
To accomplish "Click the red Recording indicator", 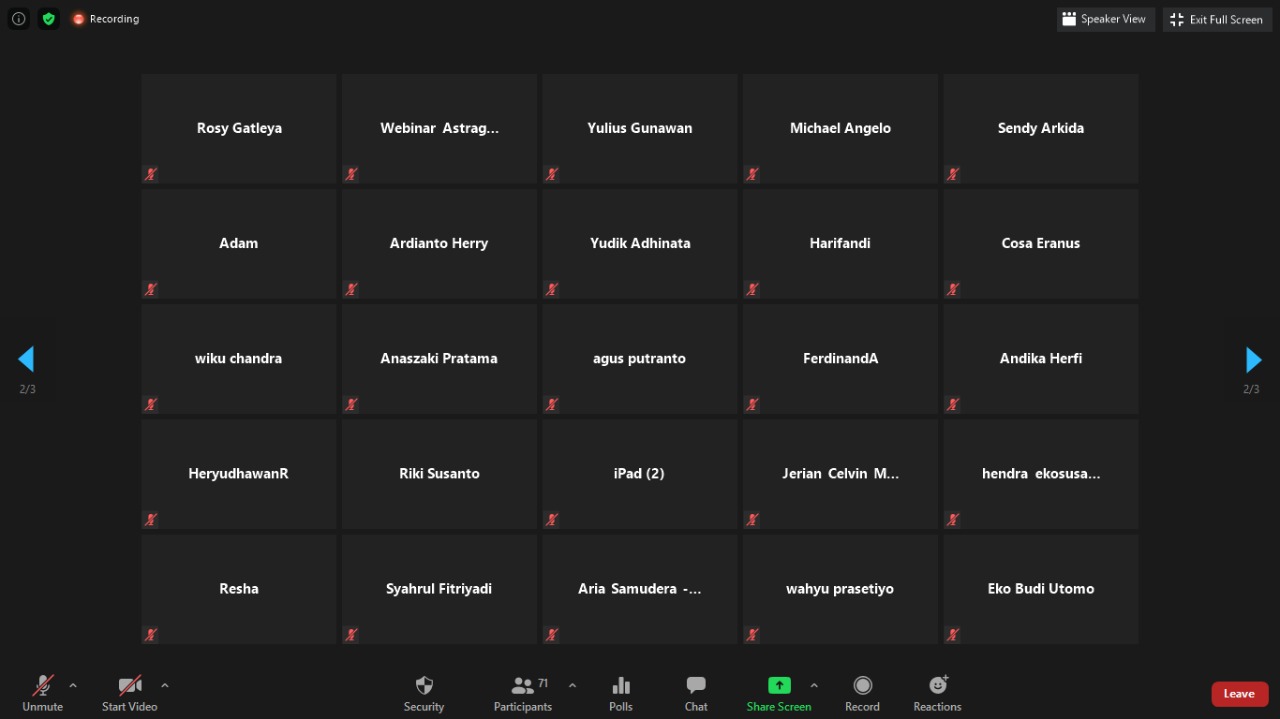I will pos(105,19).
